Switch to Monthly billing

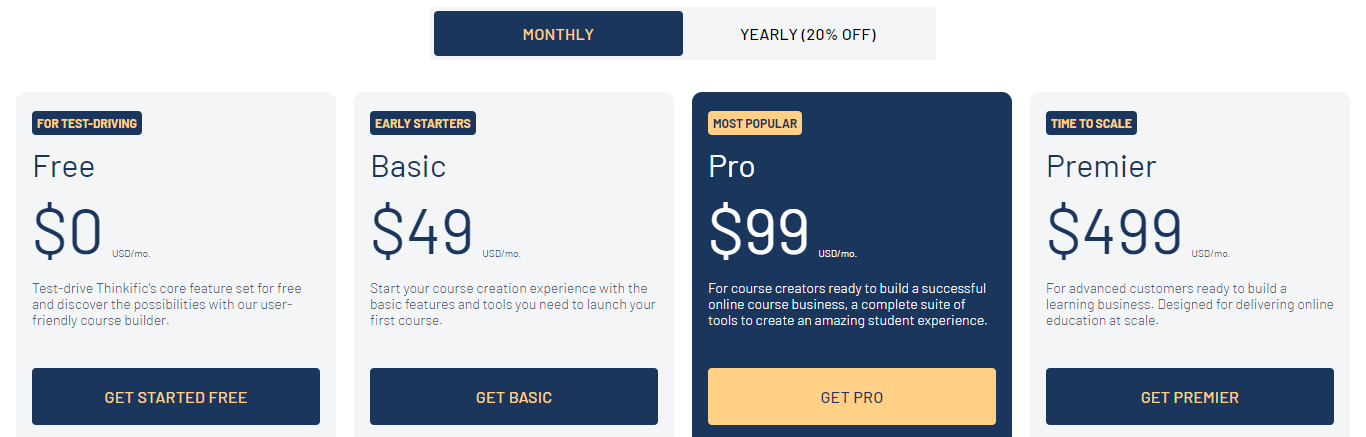coord(558,34)
